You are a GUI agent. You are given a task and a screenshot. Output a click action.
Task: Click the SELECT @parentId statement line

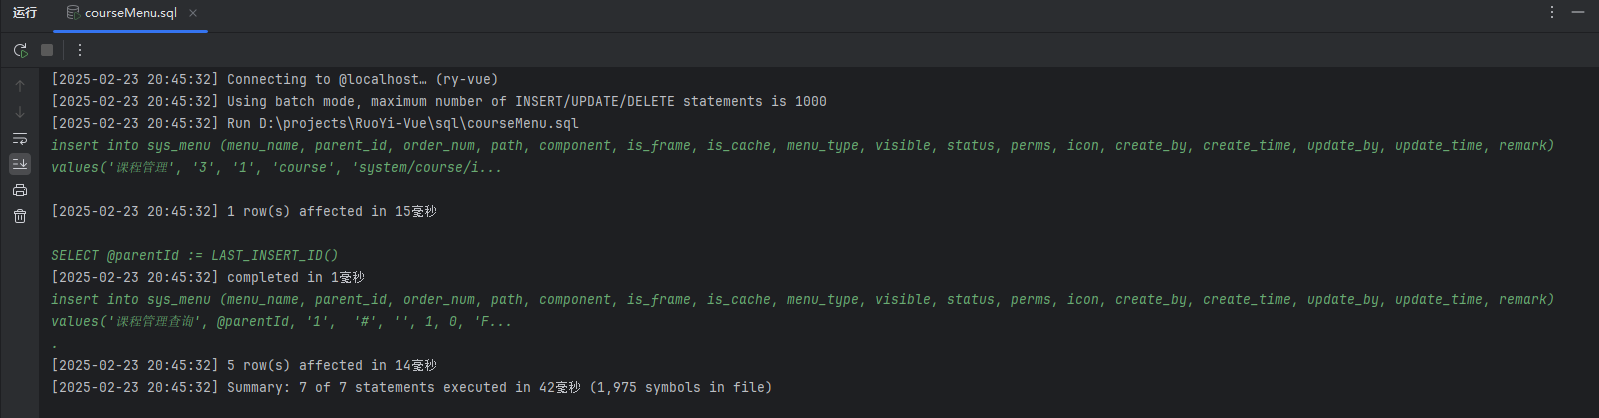click(195, 255)
